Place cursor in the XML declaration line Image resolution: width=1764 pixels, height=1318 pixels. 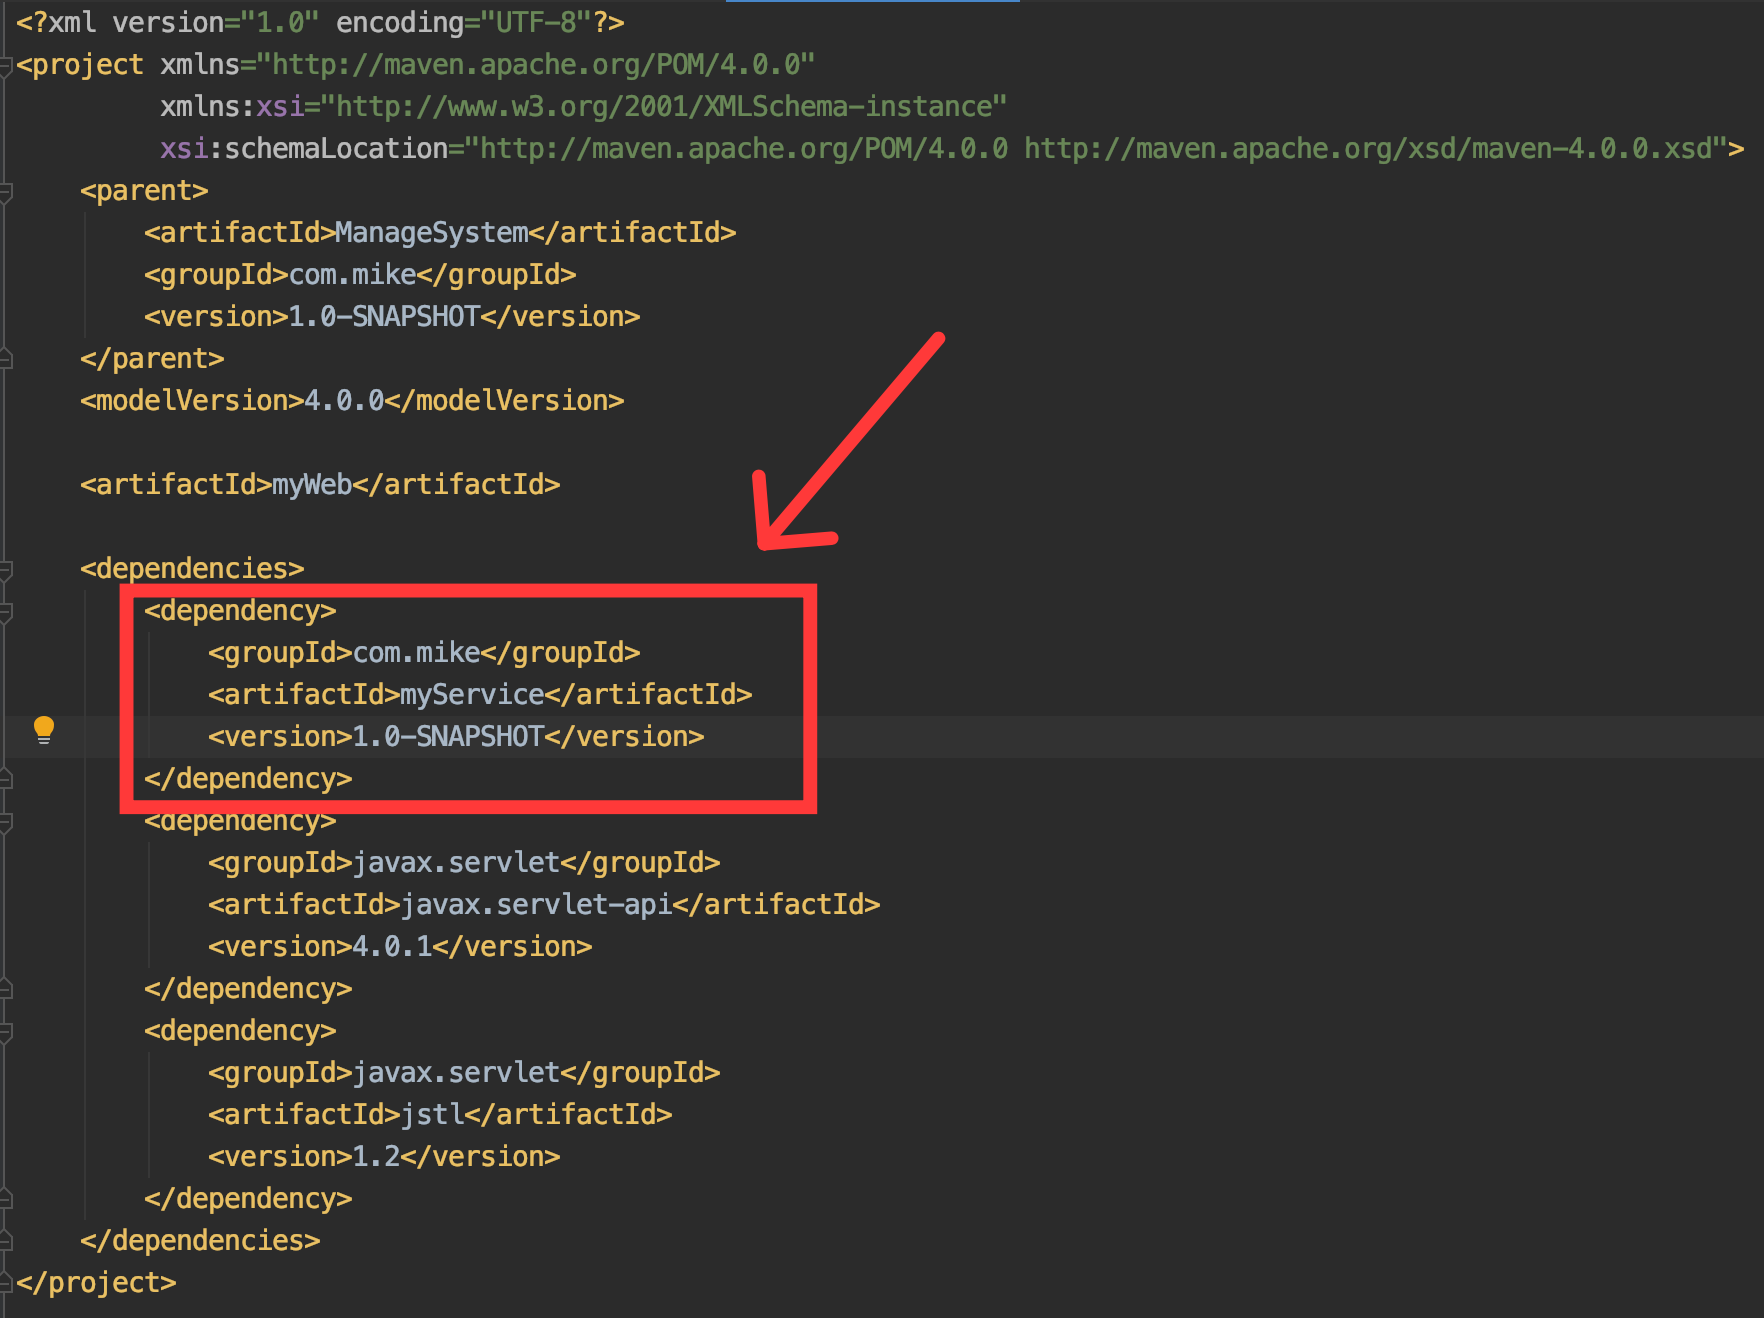pyautogui.click(x=320, y=22)
